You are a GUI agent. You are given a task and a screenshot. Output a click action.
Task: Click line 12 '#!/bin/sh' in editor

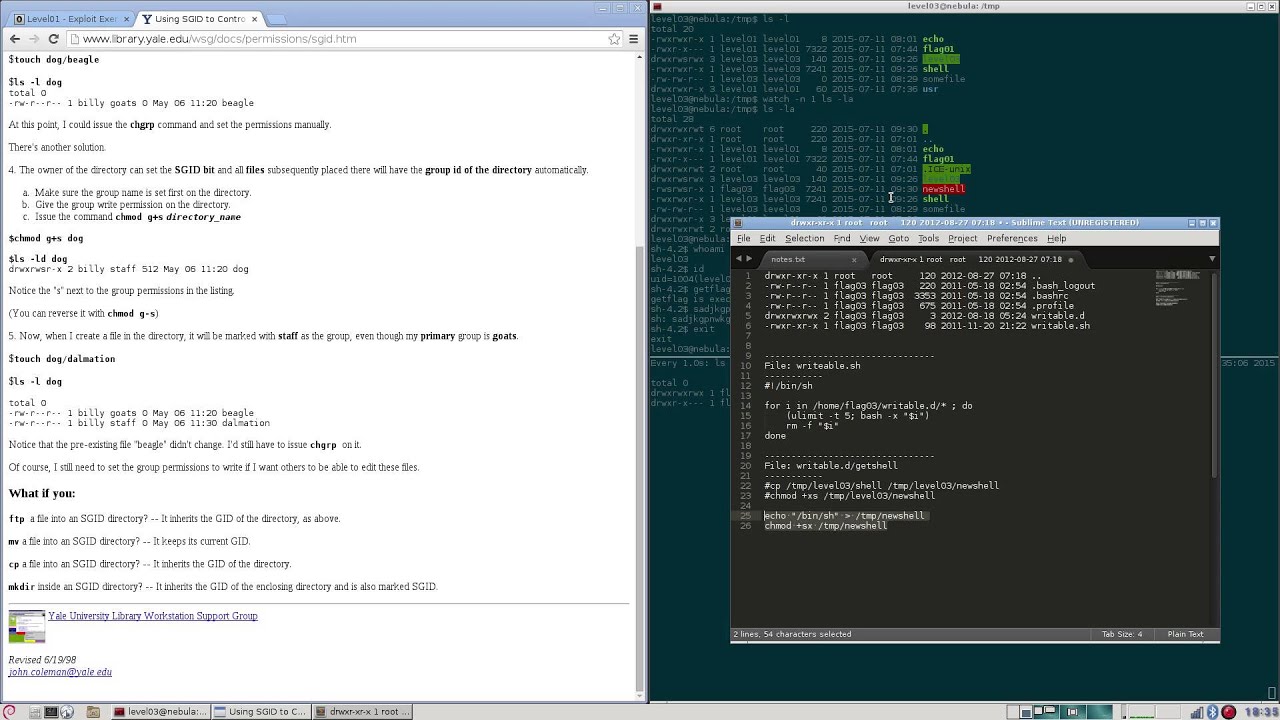(x=788, y=386)
